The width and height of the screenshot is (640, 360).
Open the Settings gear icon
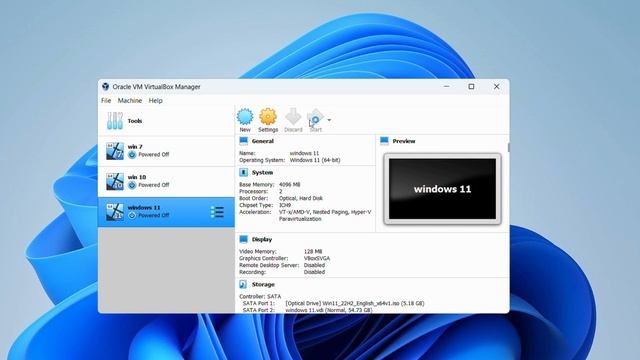click(x=268, y=117)
